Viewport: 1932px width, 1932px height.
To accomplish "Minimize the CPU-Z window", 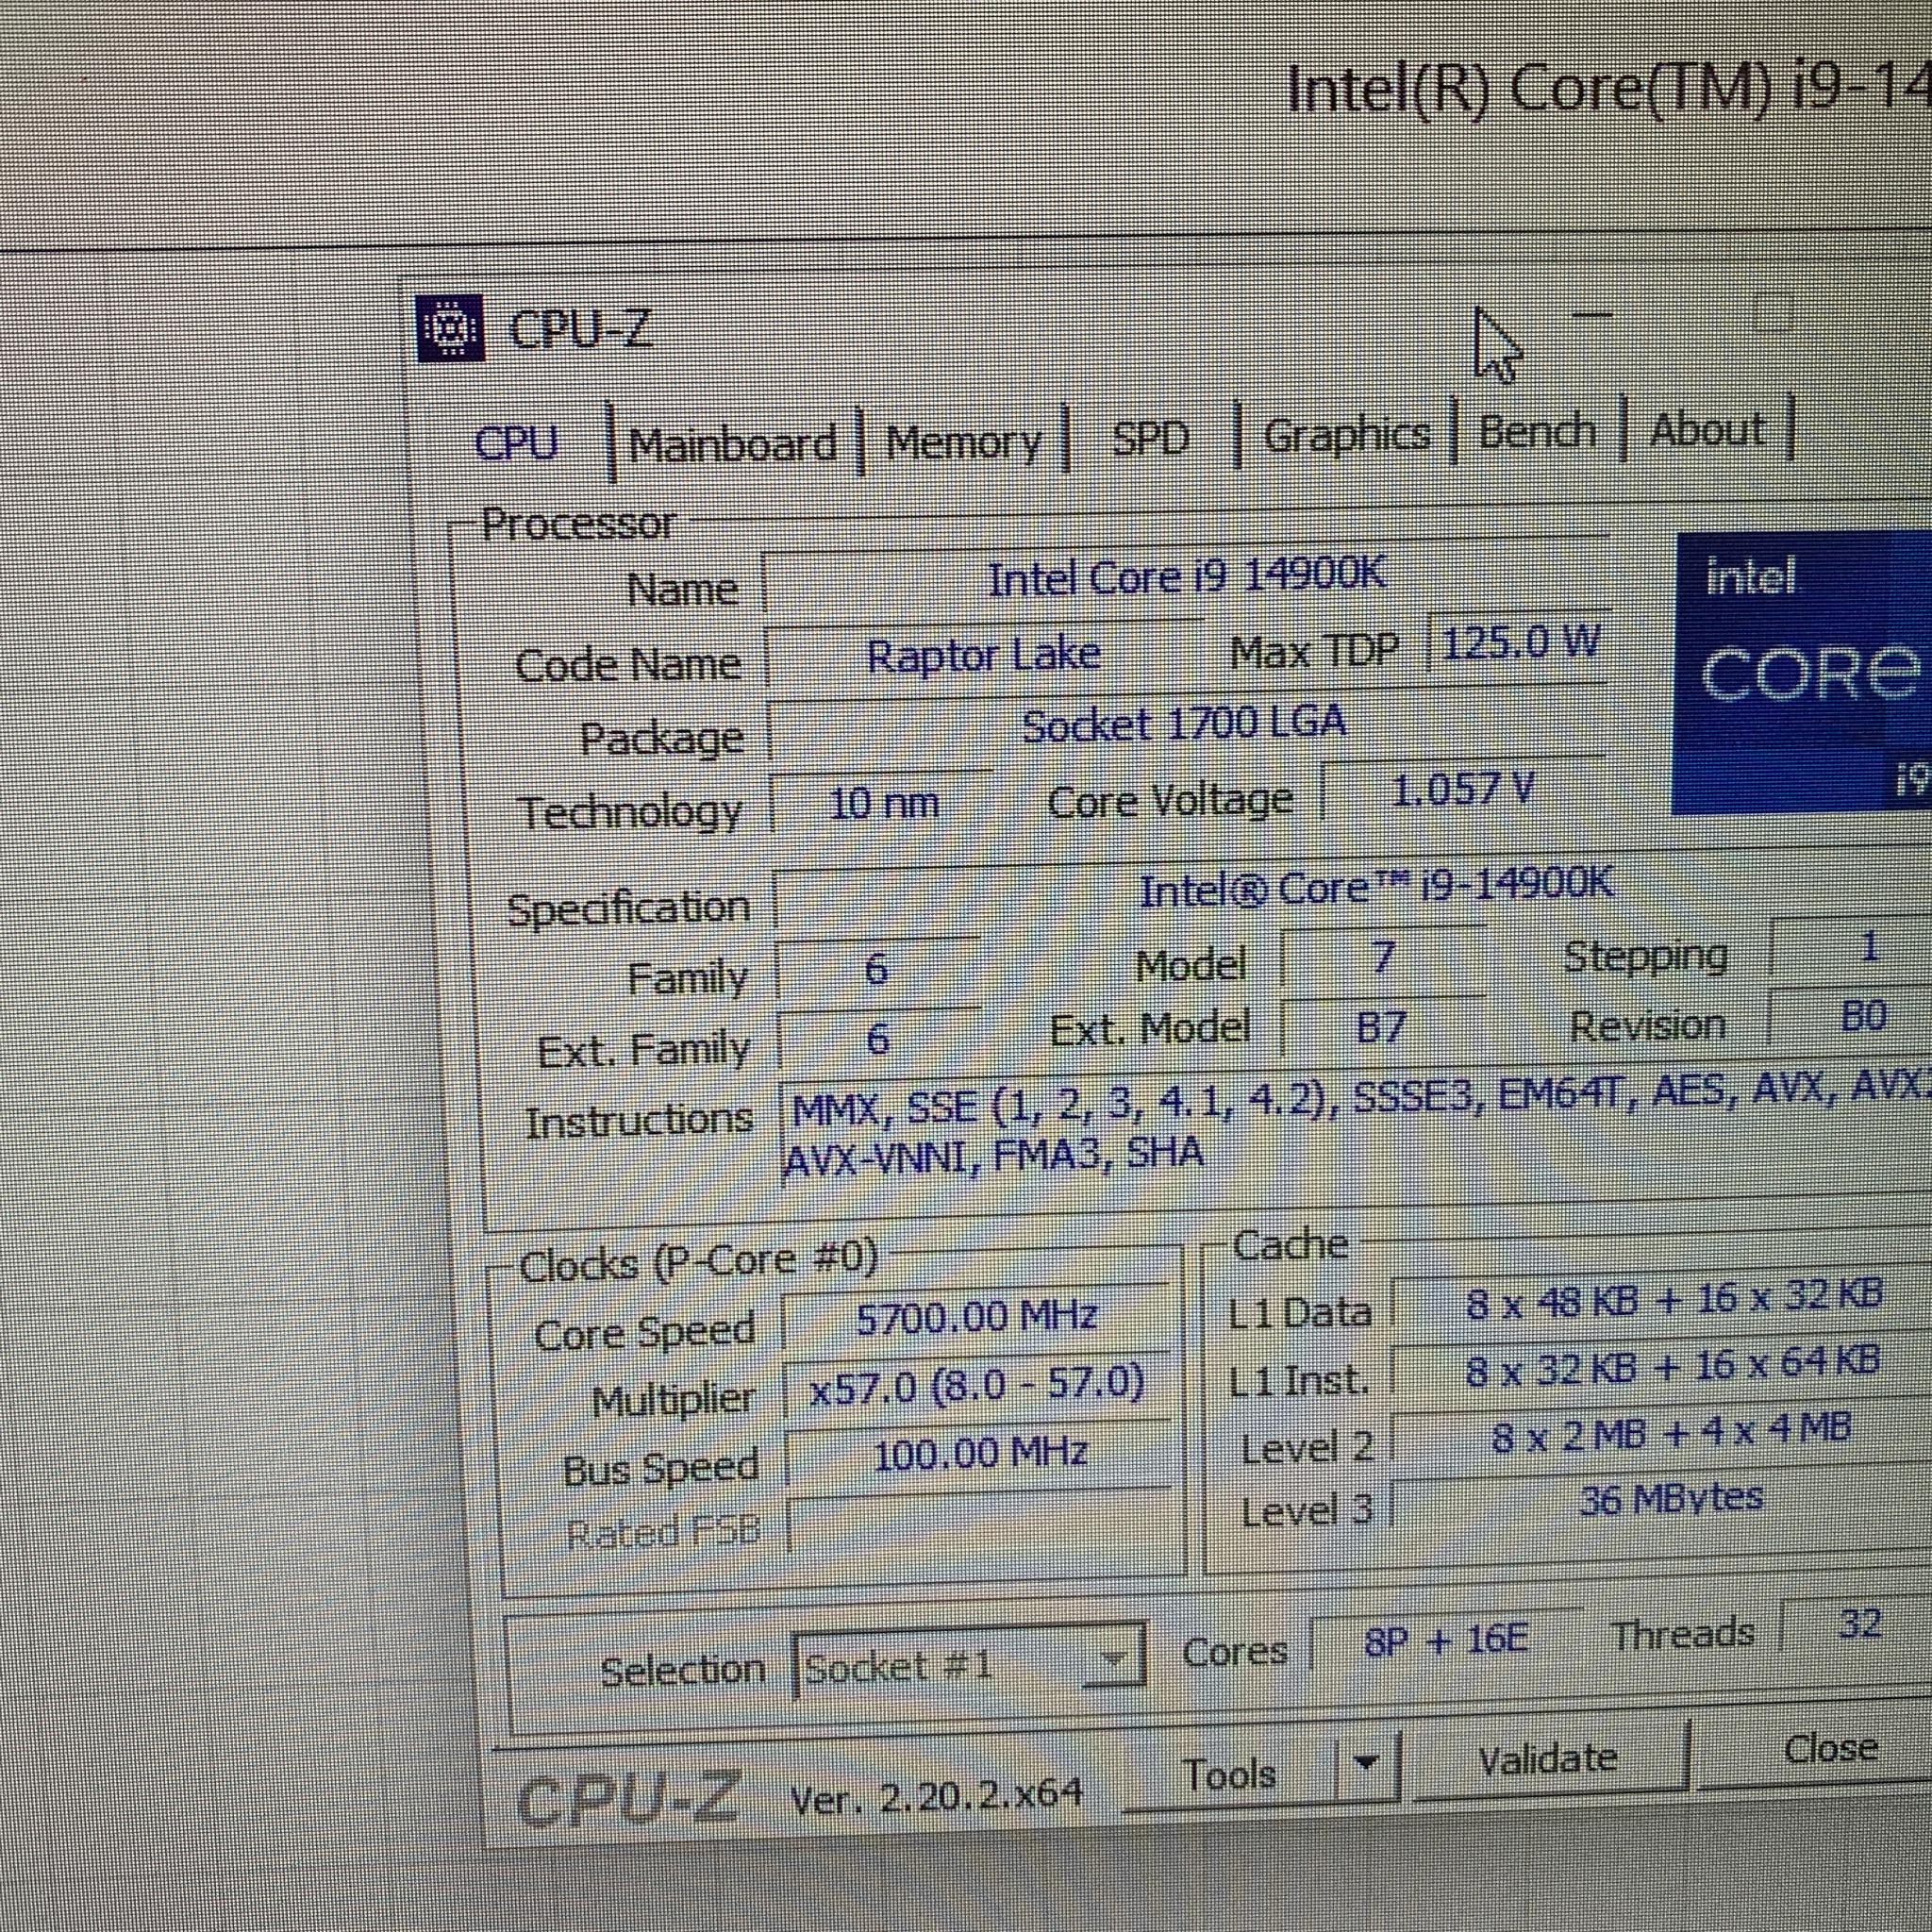I will (1592, 315).
